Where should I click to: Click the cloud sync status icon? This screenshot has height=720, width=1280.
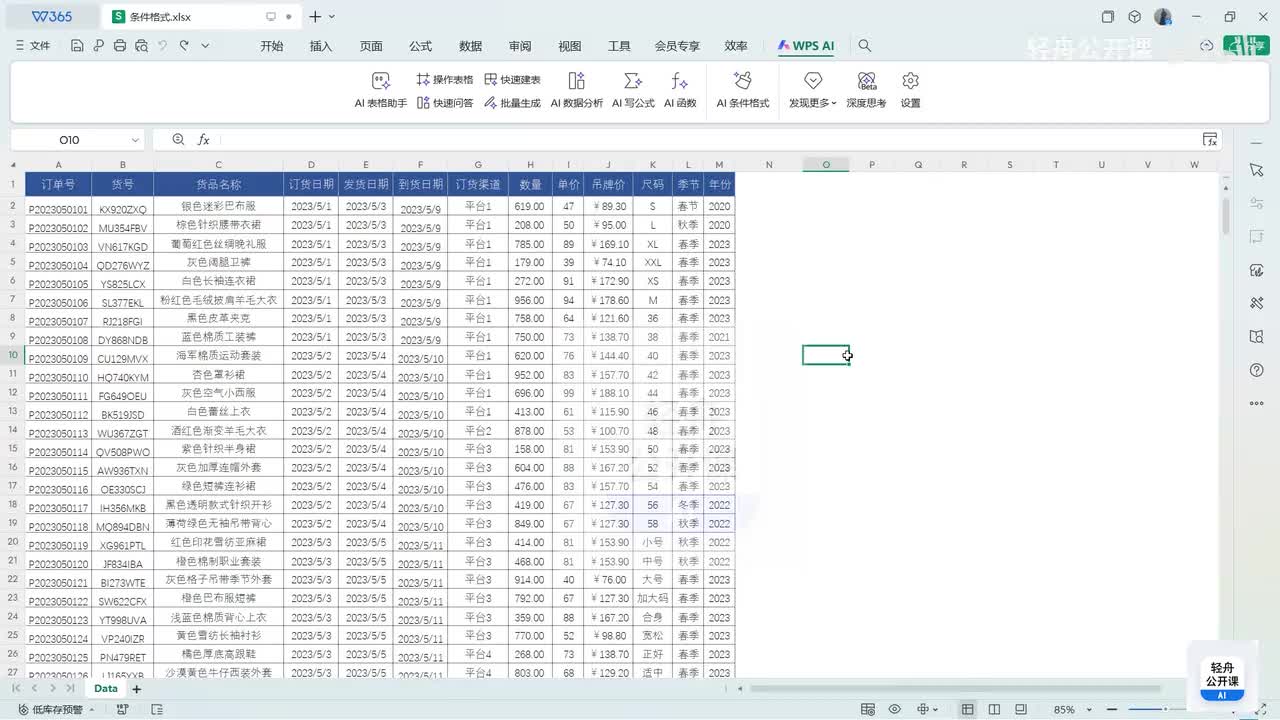(x=1207, y=46)
